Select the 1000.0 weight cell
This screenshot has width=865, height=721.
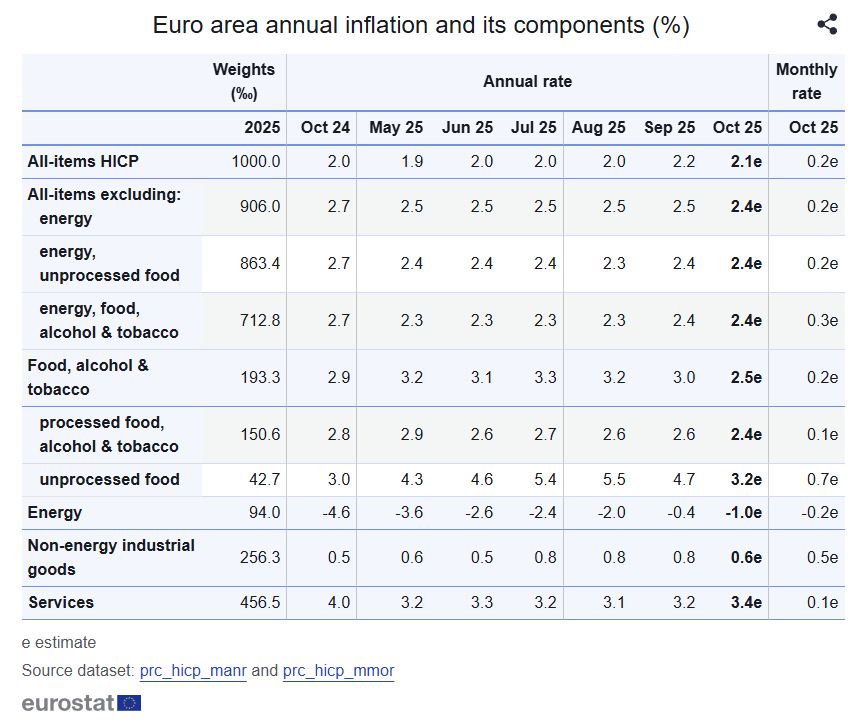click(256, 162)
